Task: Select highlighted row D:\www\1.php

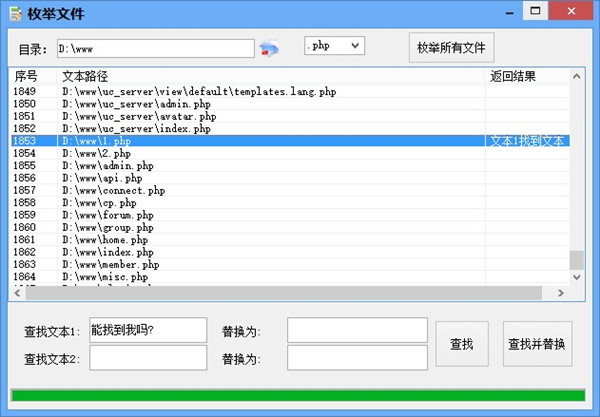Action: click(290, 141)
